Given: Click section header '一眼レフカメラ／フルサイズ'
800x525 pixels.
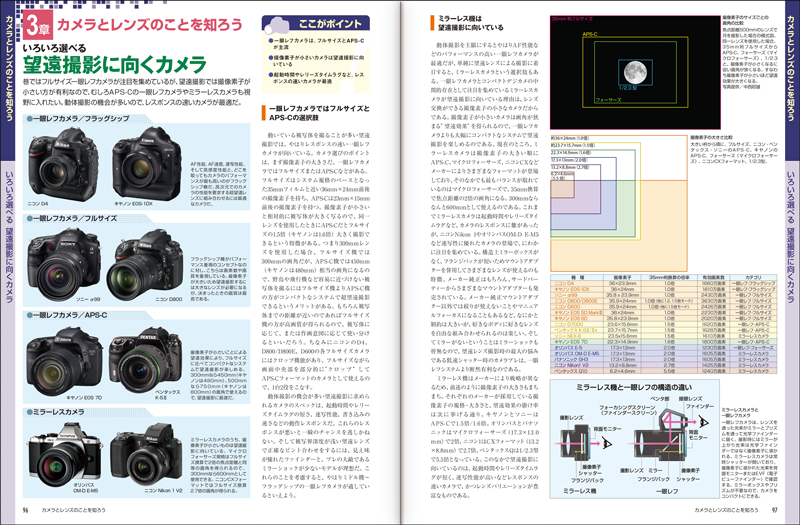Looking at the screenshot, I should [74, 218].
